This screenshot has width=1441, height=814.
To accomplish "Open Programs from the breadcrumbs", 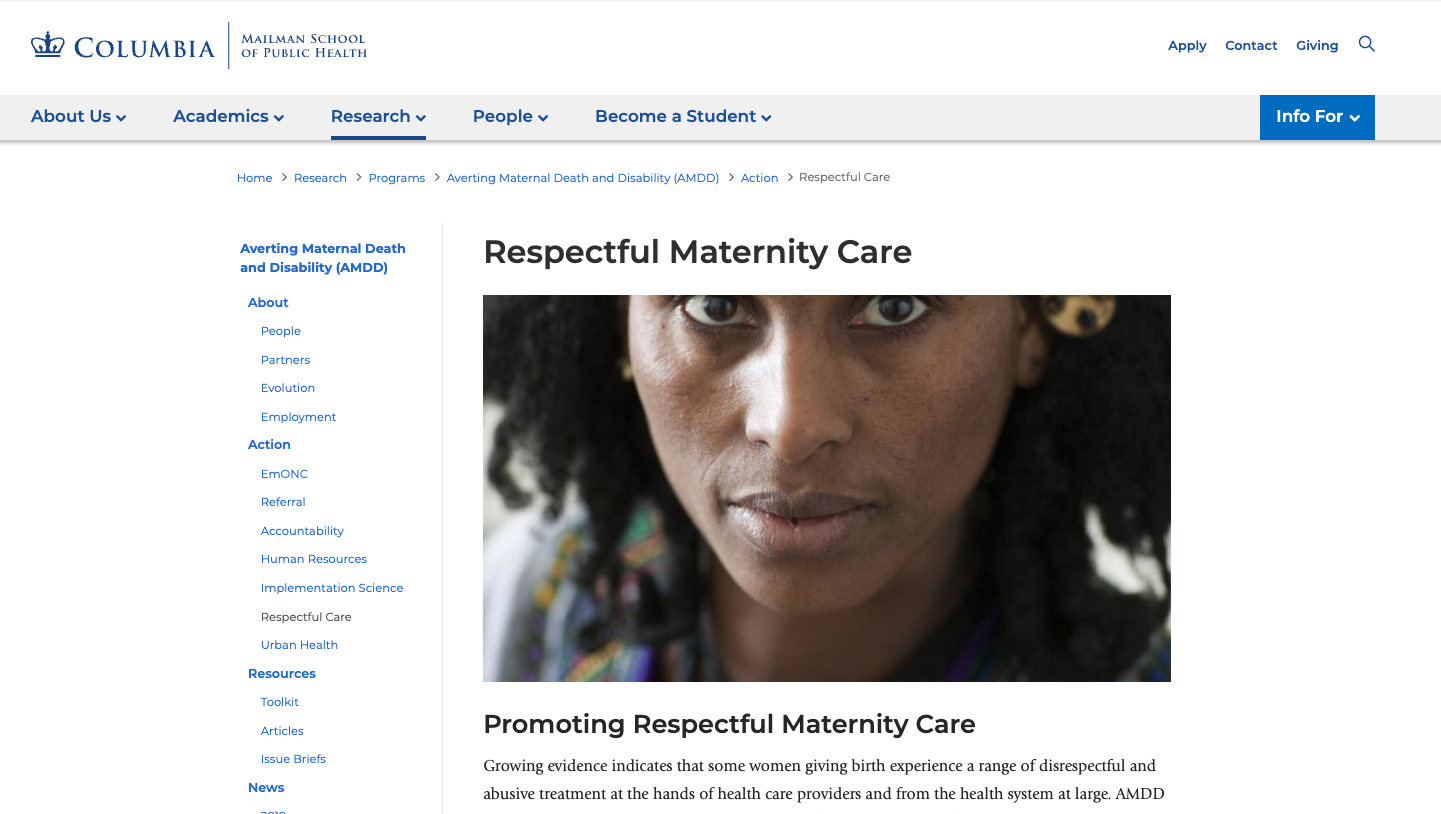I will click(x=396, y=177).
